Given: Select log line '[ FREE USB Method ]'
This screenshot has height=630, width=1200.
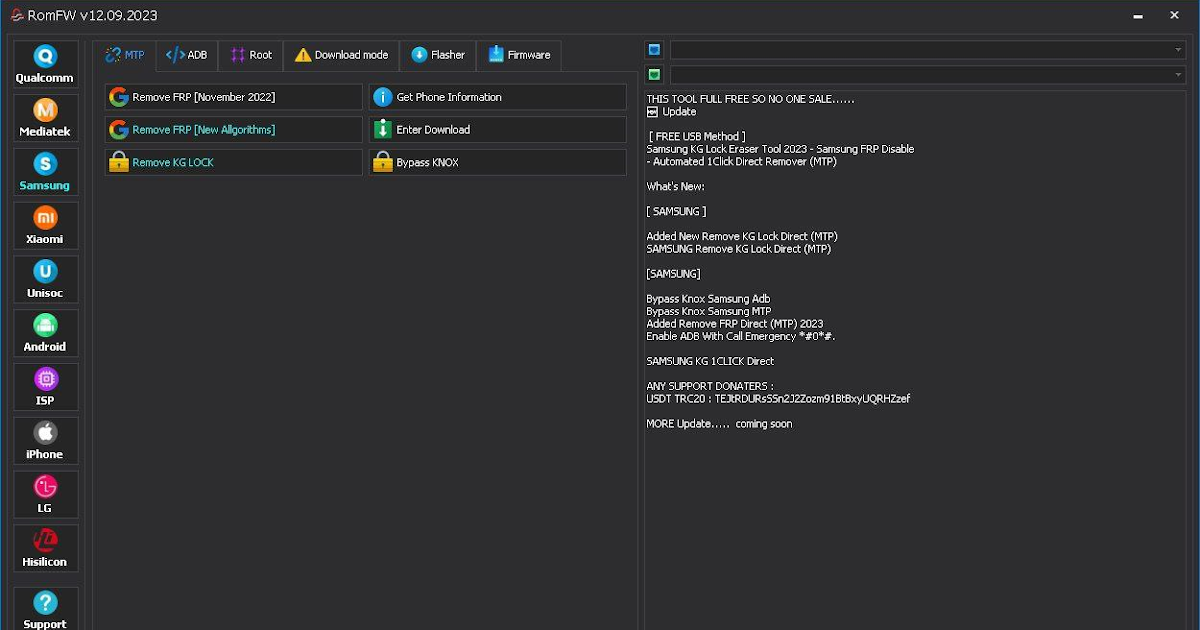Looking at the screenshot, I should point(697,136).
